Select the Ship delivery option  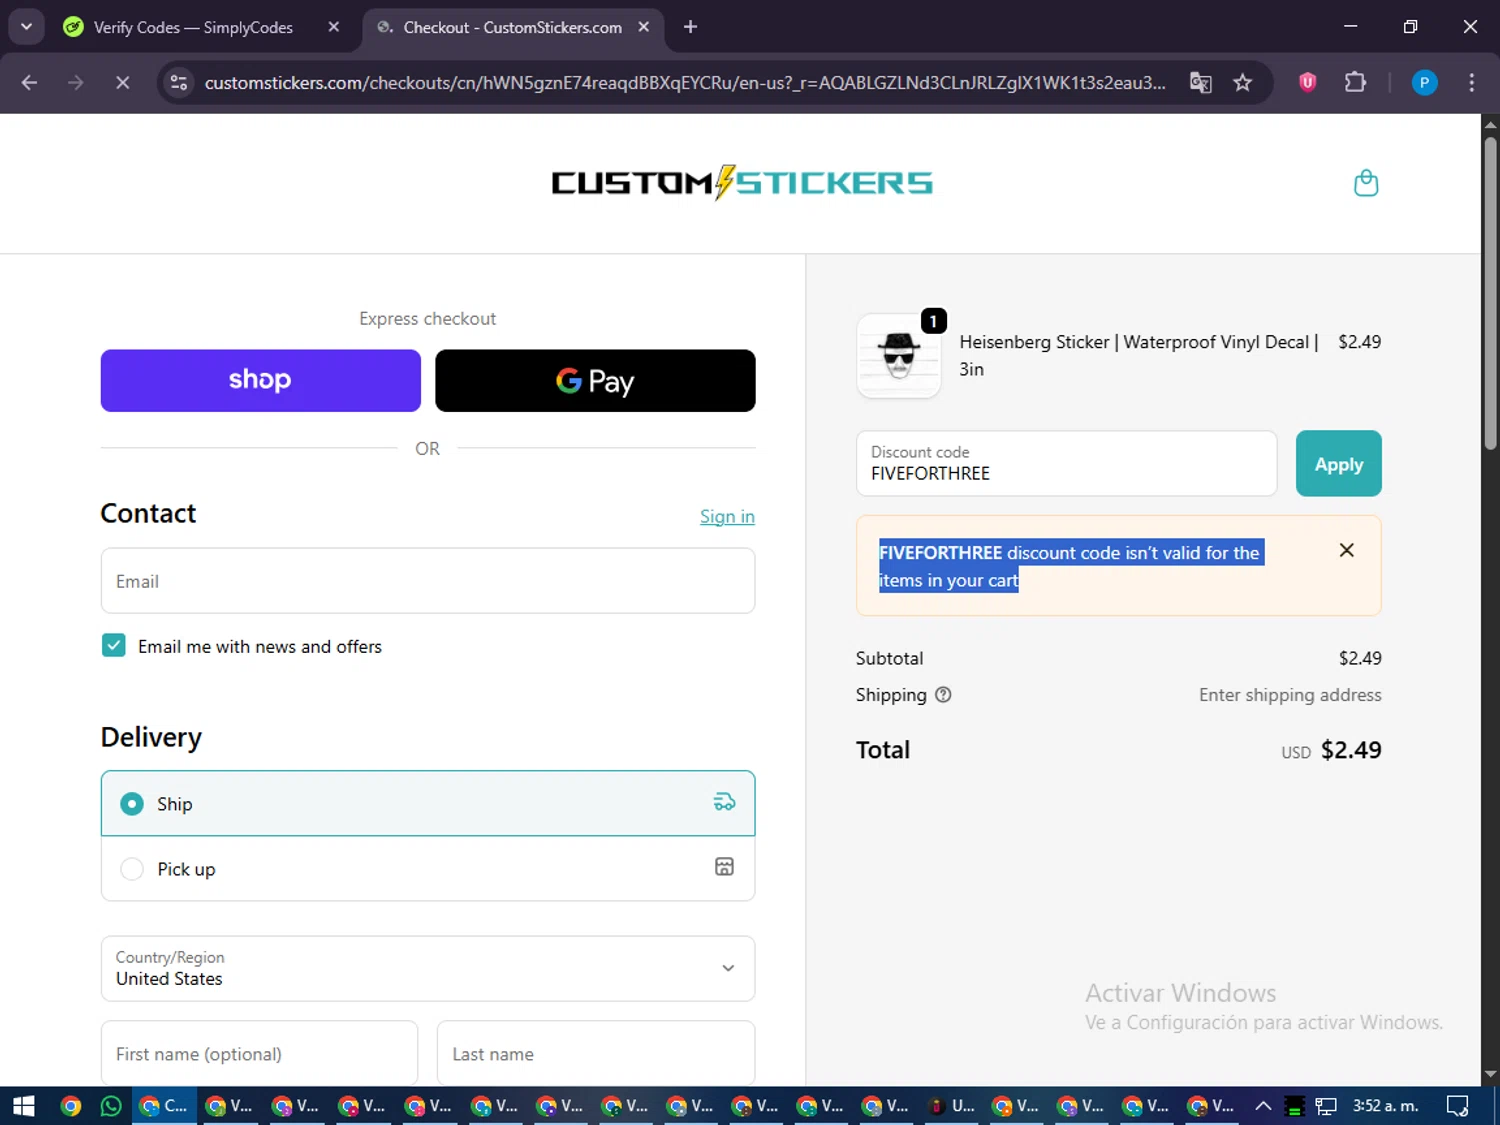point(428,803)
